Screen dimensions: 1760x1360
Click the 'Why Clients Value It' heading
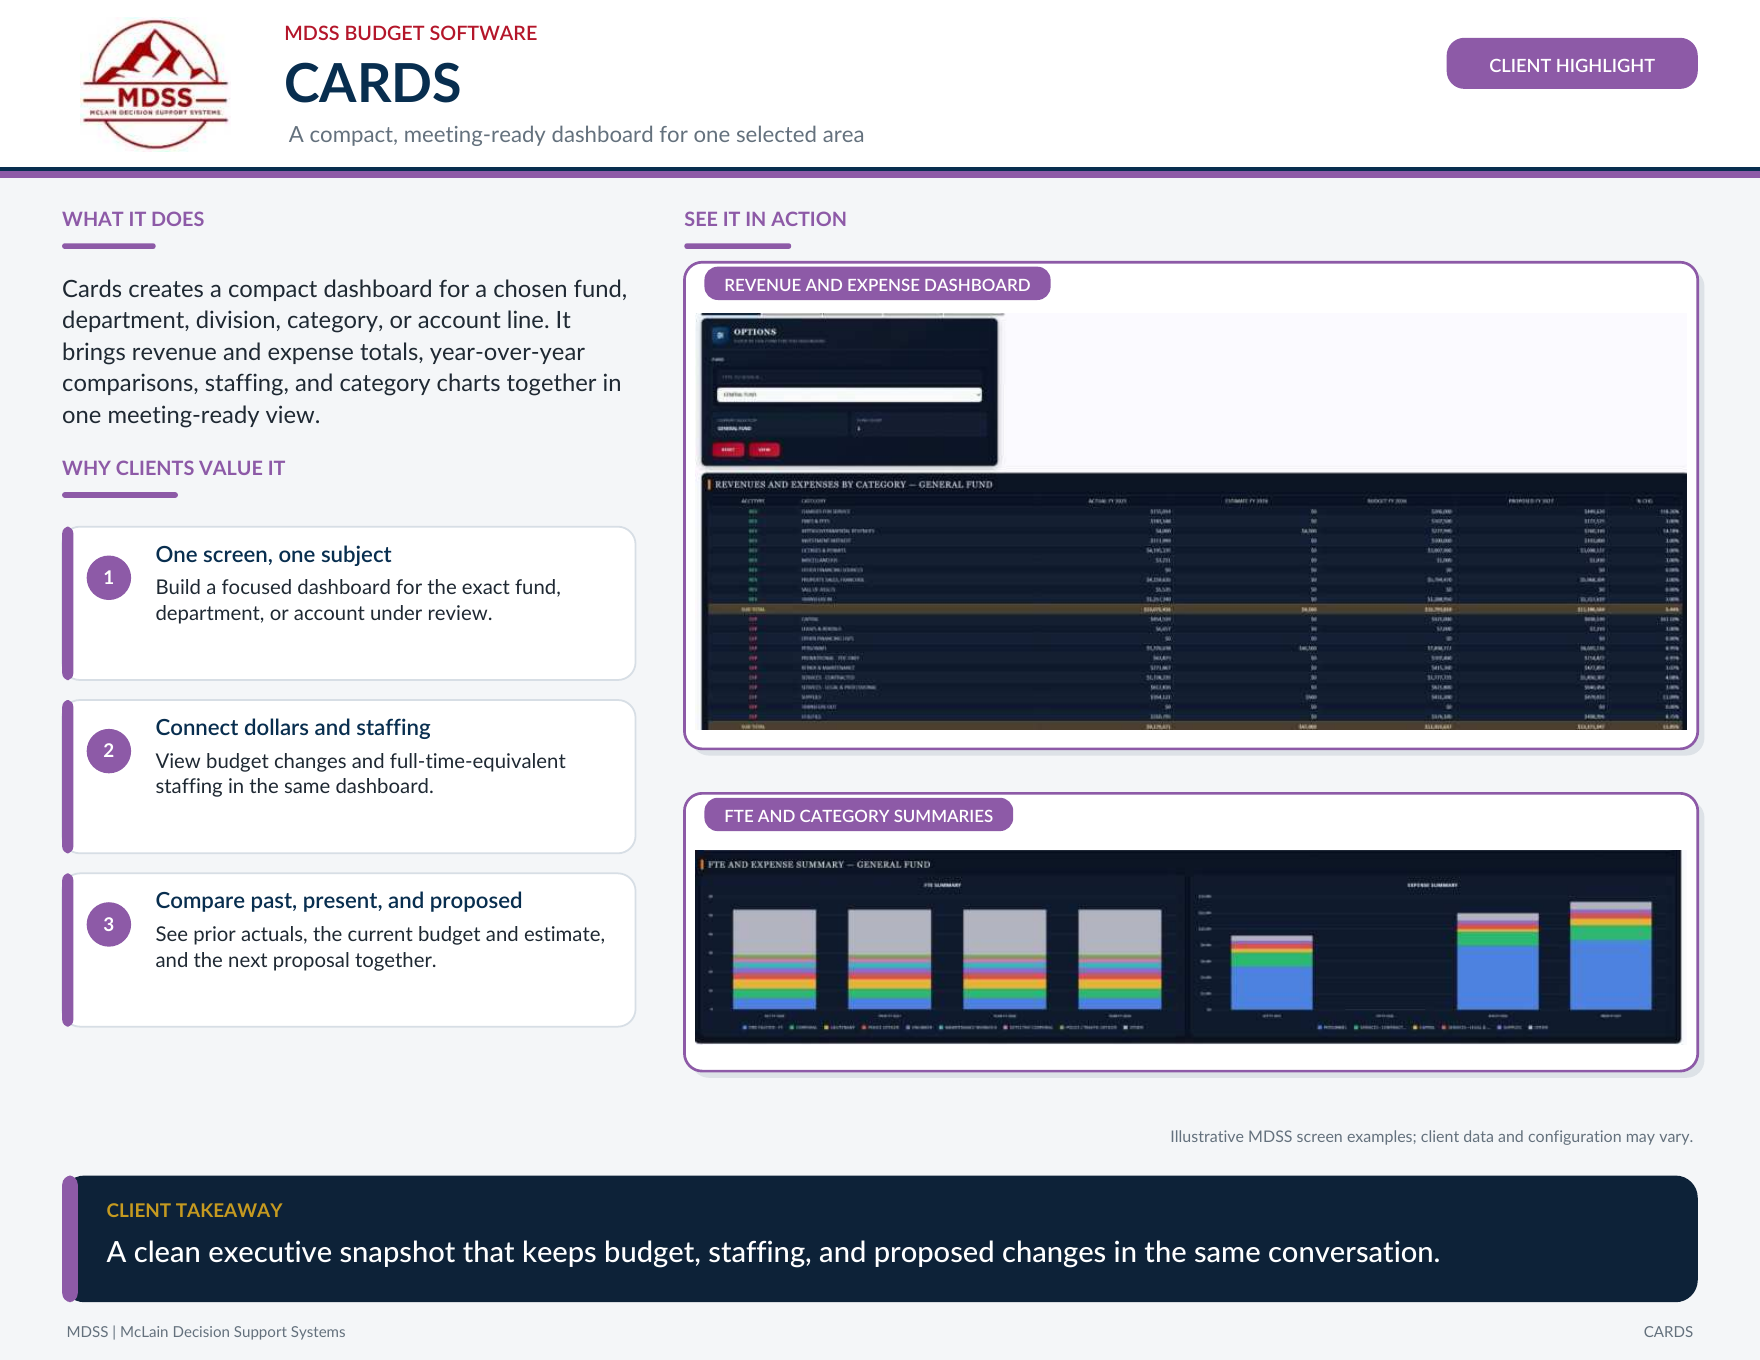[x=173, y=468]
